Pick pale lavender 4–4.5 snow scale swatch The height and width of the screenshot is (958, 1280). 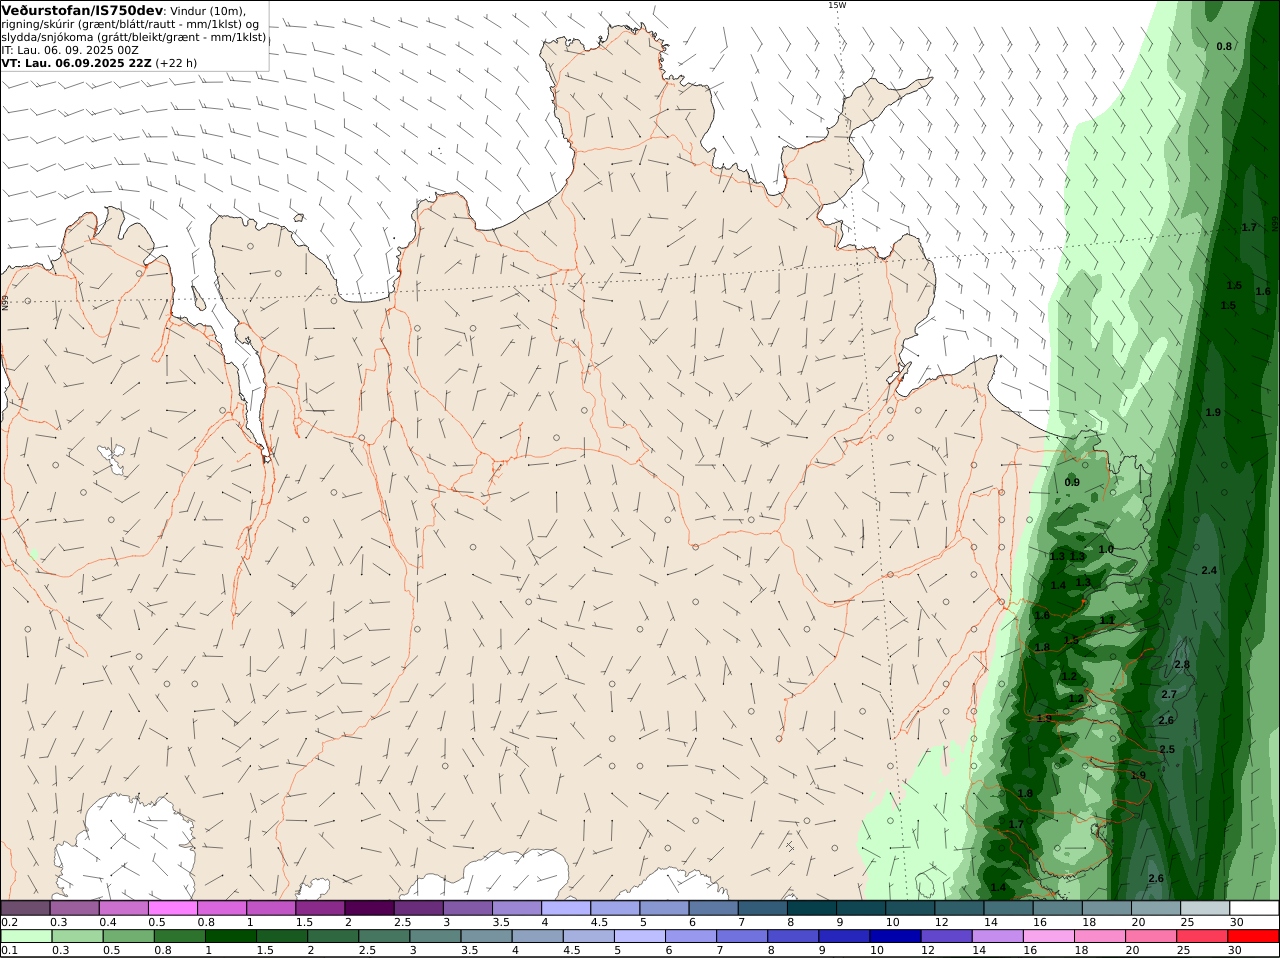point(567,907)
